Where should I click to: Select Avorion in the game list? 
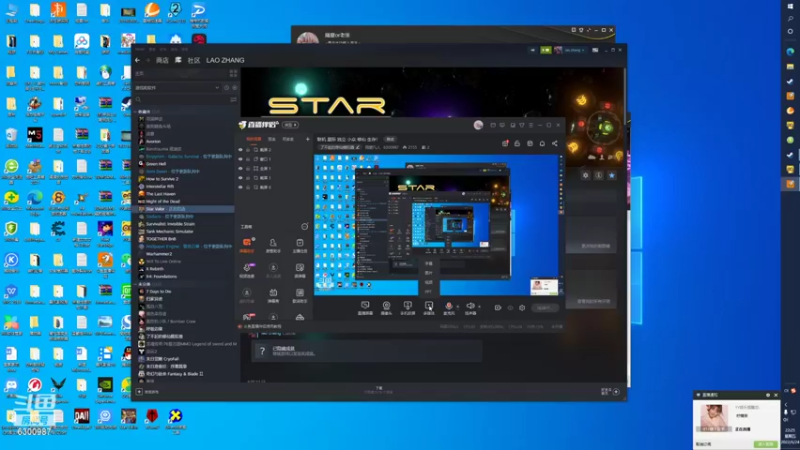click(x=153, y=141)
